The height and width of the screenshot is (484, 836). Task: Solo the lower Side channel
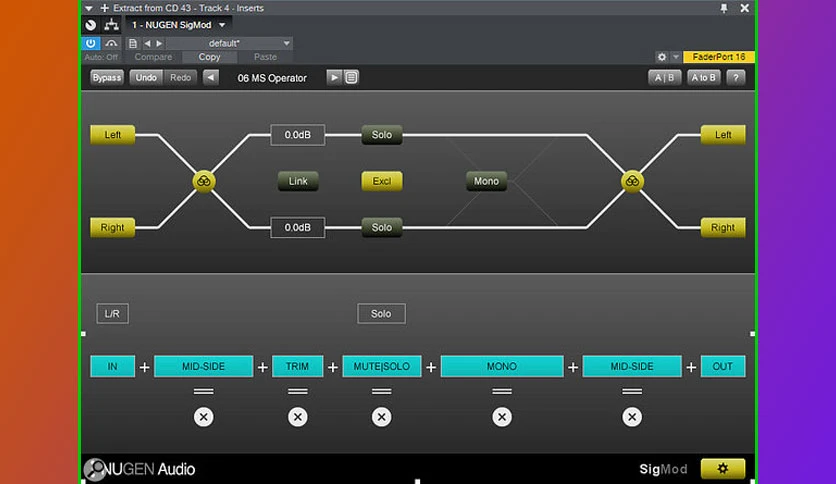pos(382,228)
